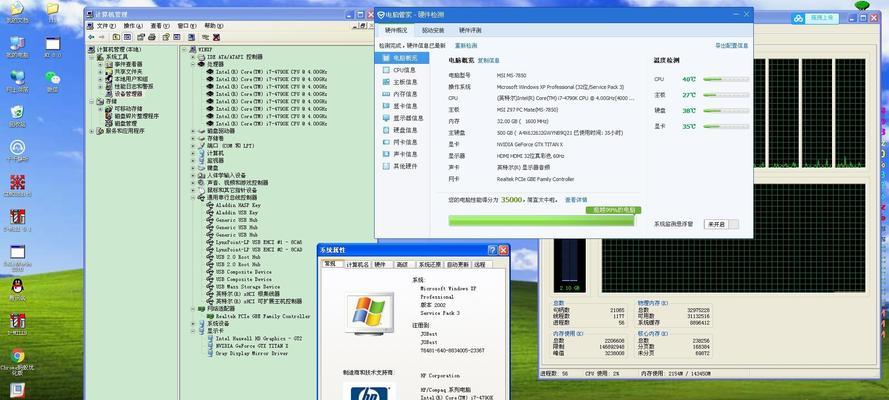
Task: Switch to 系统还原 tab in 系统属性
Action: point(430,265)
